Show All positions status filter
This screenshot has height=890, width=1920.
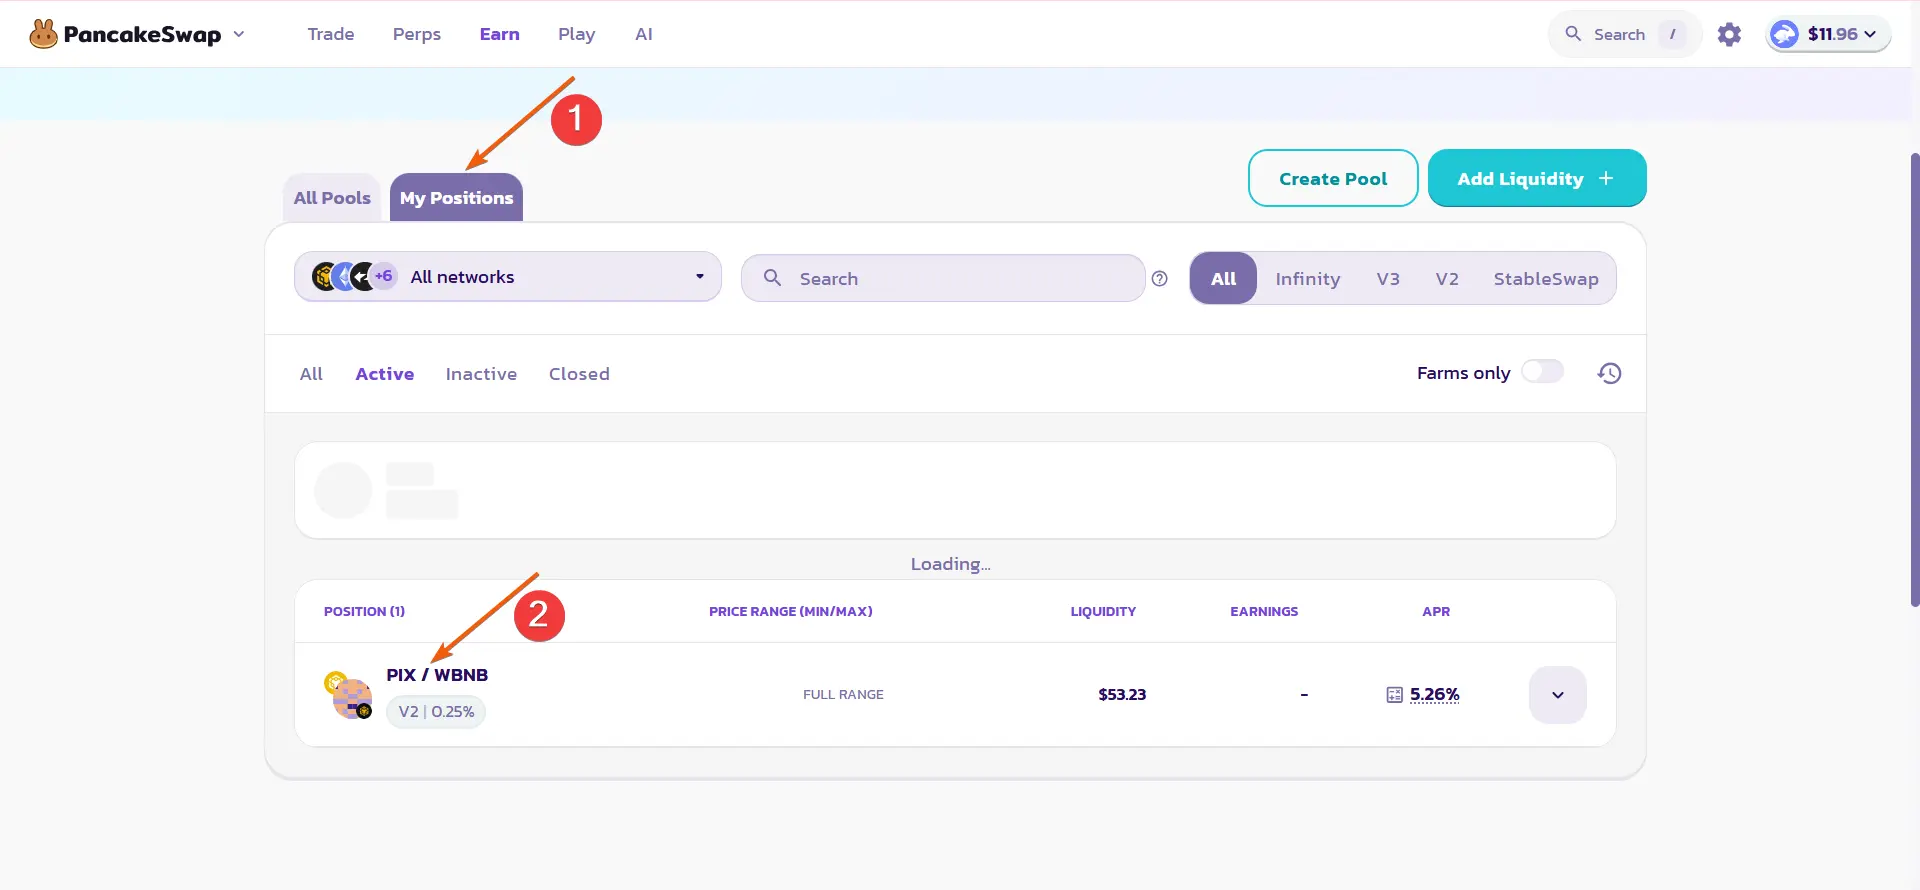(311, 374)
